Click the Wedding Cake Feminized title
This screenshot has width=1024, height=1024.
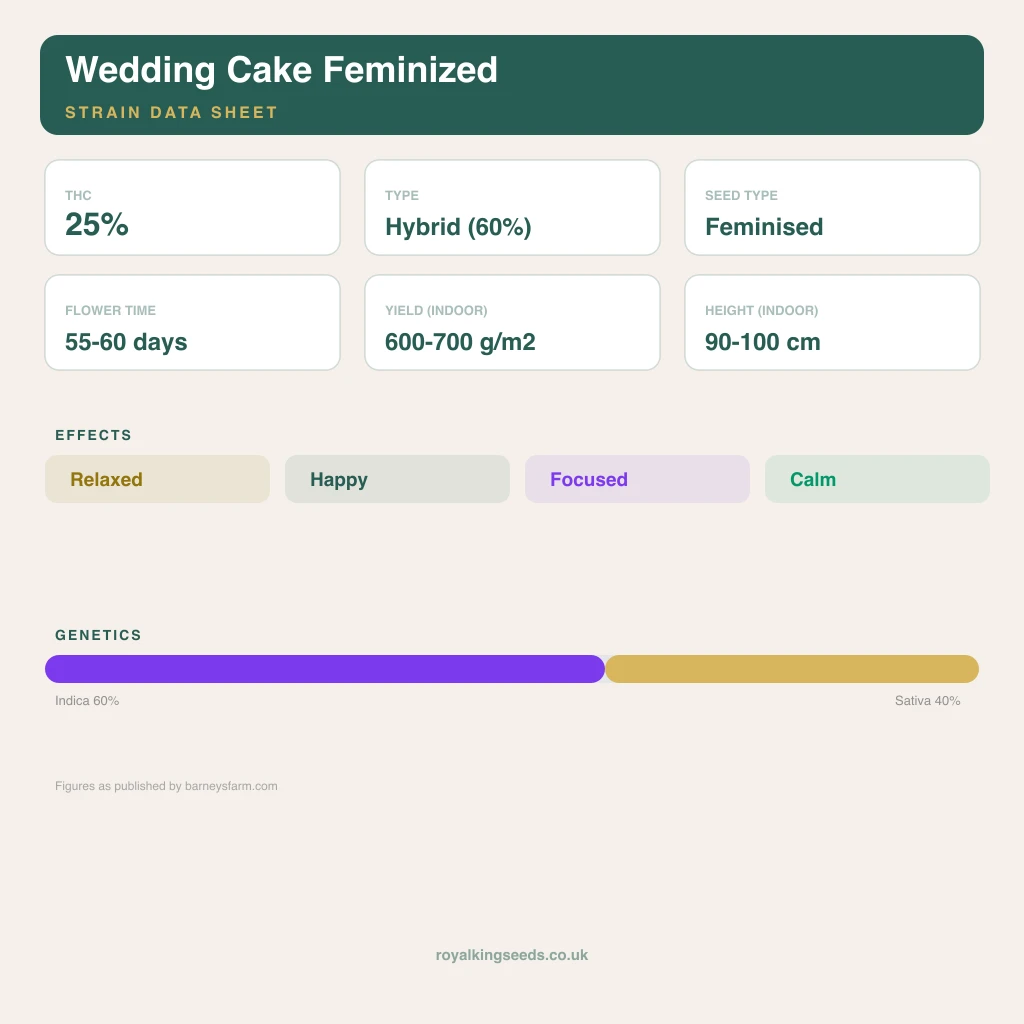tap(281, 70)
